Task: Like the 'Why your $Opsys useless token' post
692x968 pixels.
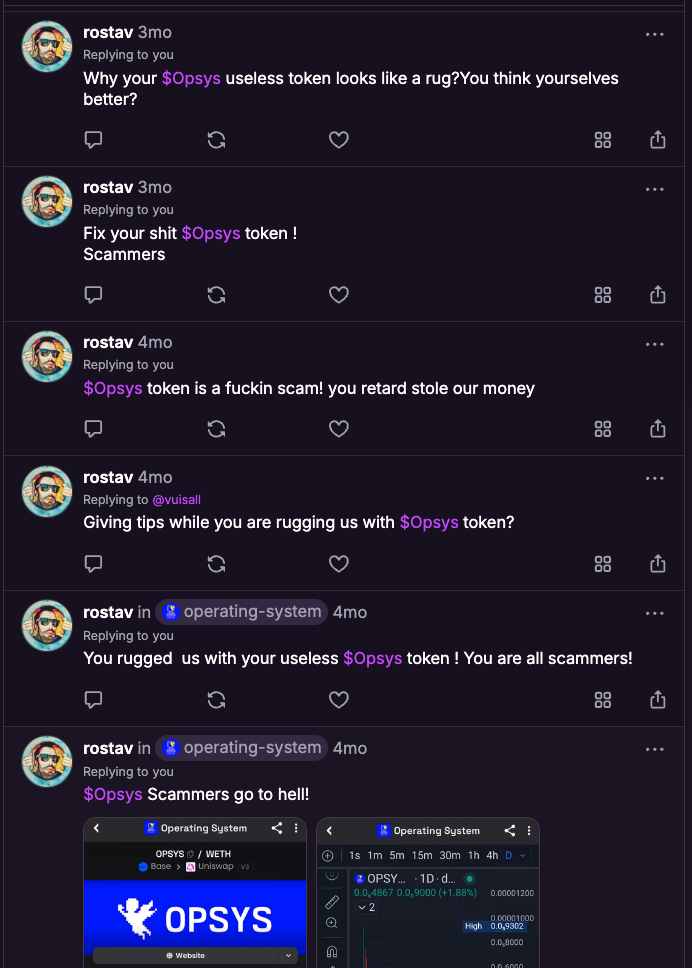Action: coord(339,140)
